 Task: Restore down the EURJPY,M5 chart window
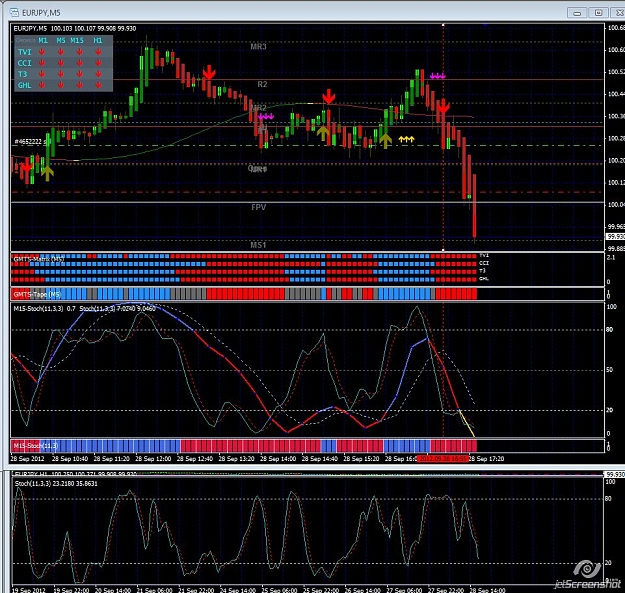coord(598,13)
